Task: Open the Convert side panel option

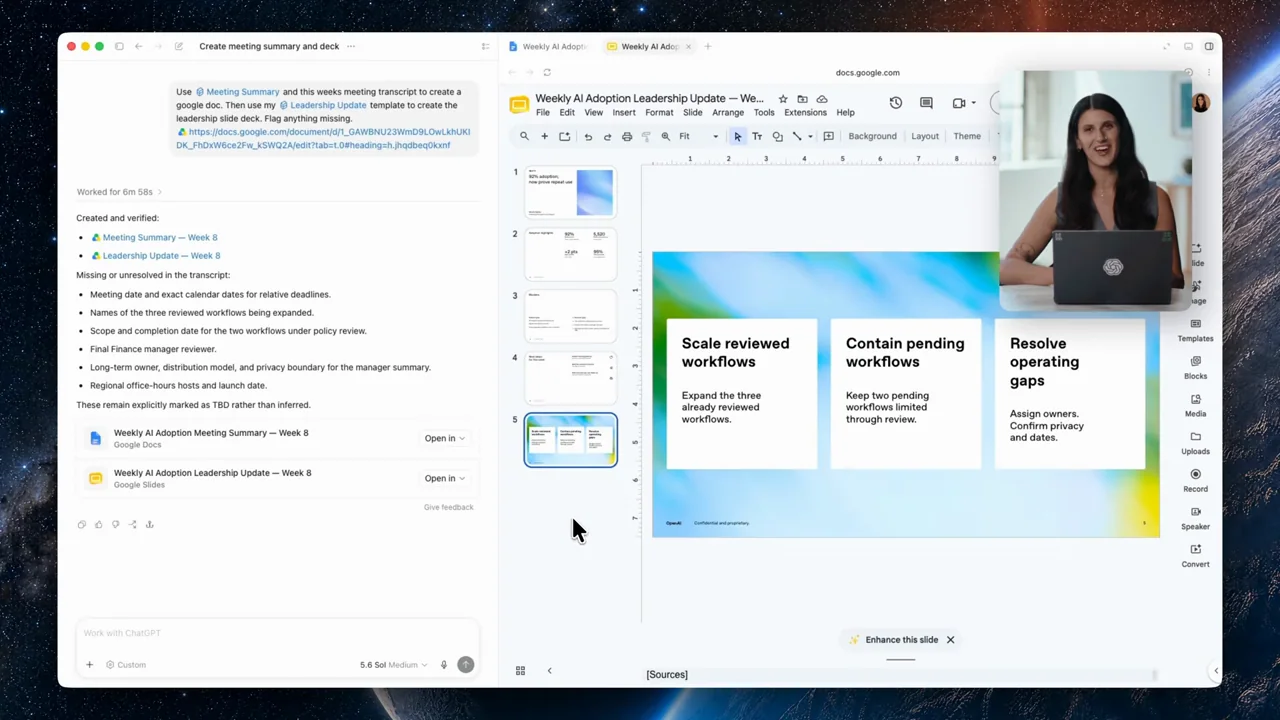Action: click(x=1195, y=556)
